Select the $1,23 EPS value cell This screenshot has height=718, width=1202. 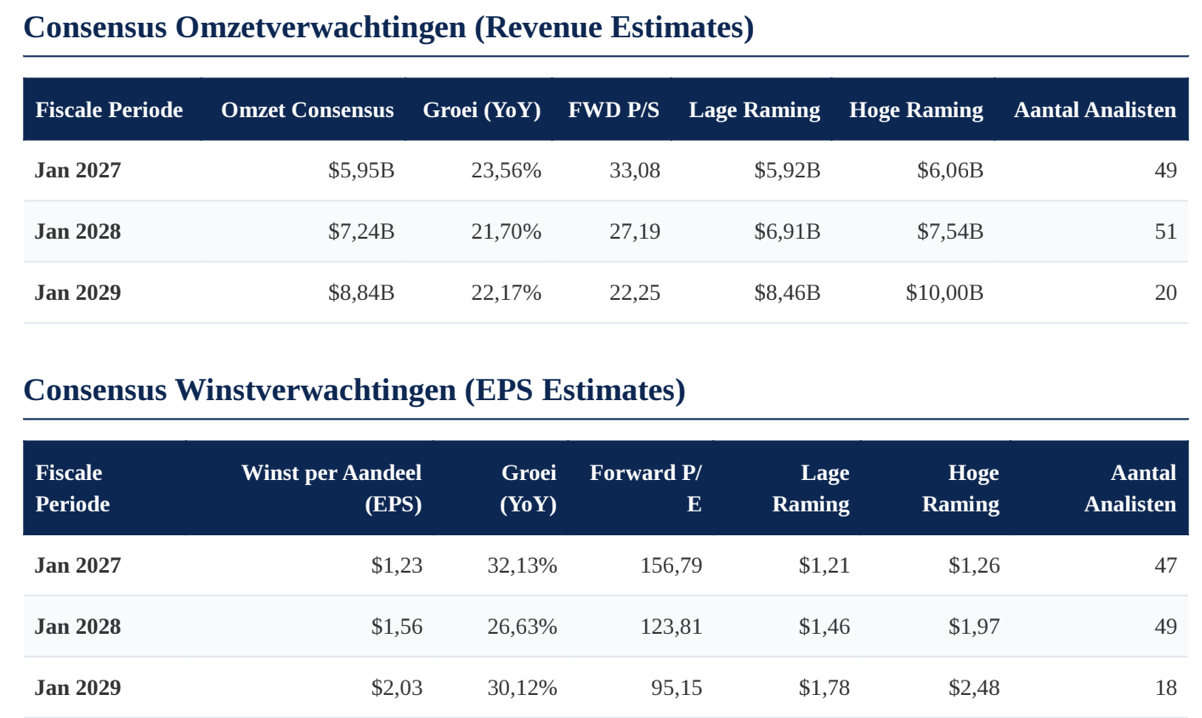click(396, 566)
